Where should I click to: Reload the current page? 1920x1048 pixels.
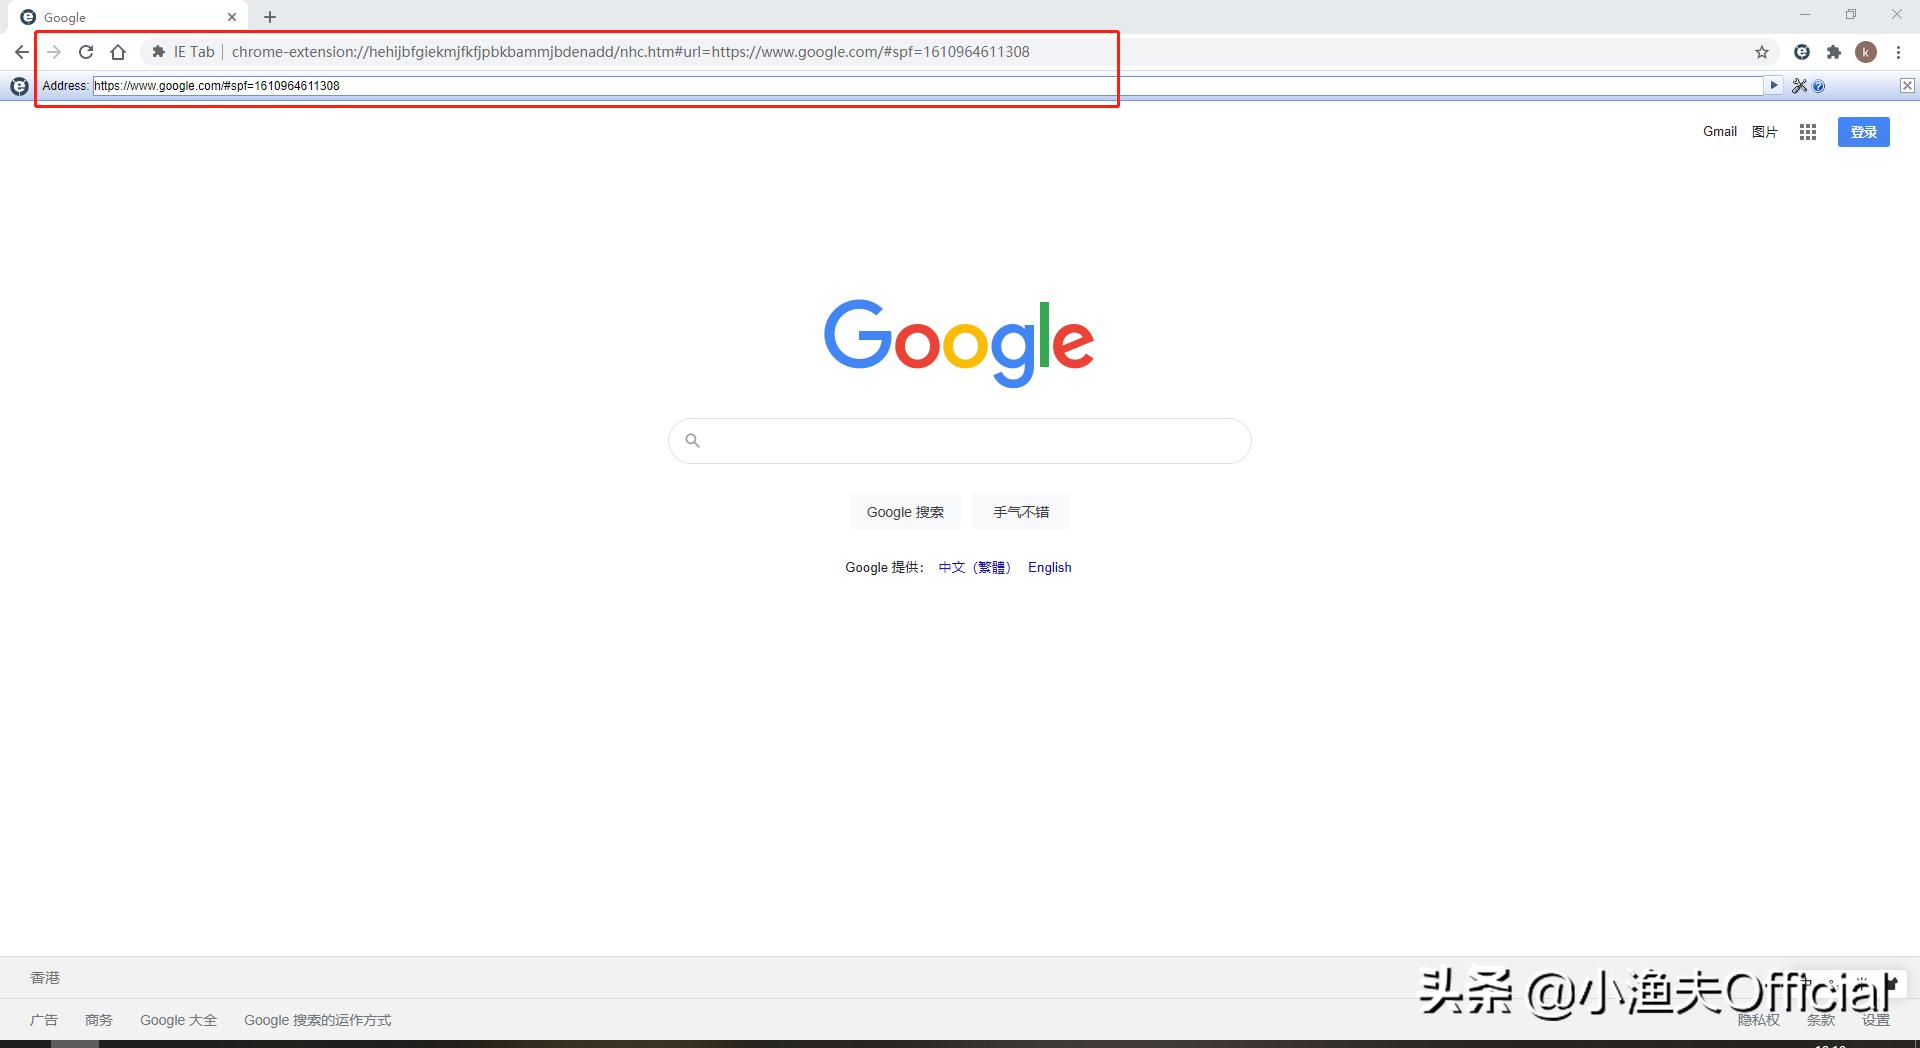86,51
